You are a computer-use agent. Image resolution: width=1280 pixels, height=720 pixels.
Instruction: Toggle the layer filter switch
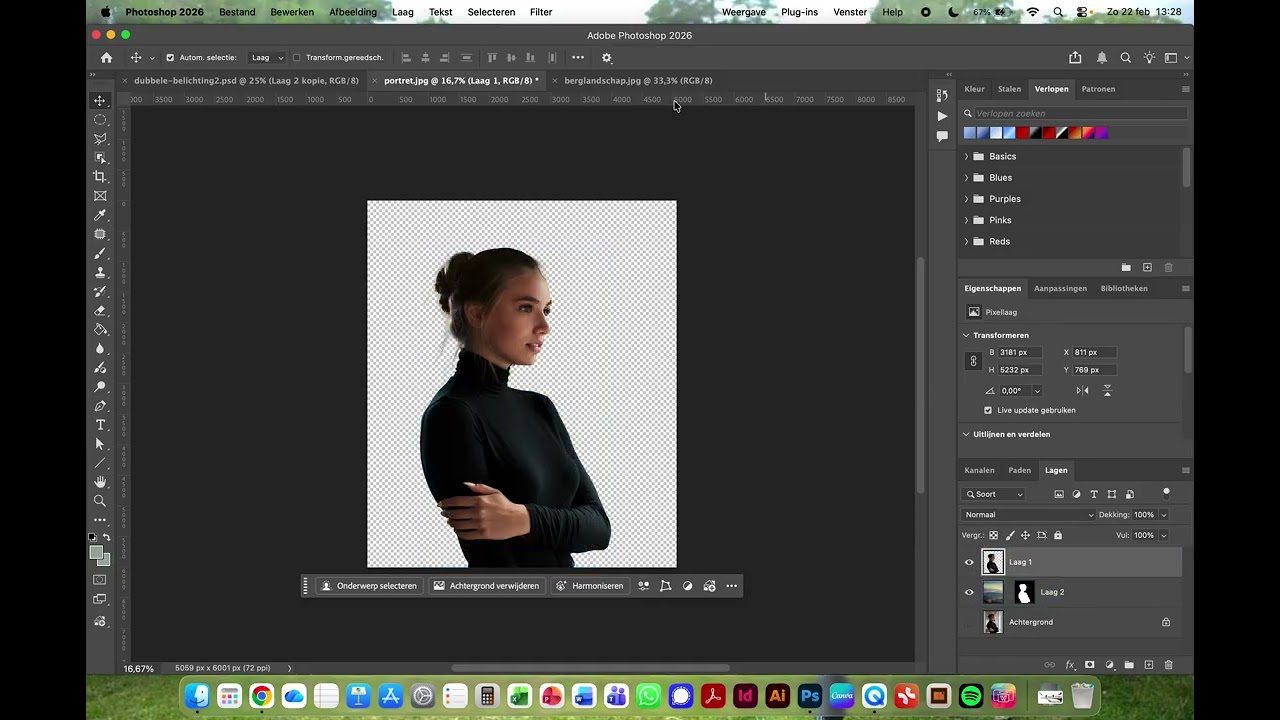point(1166,493)
